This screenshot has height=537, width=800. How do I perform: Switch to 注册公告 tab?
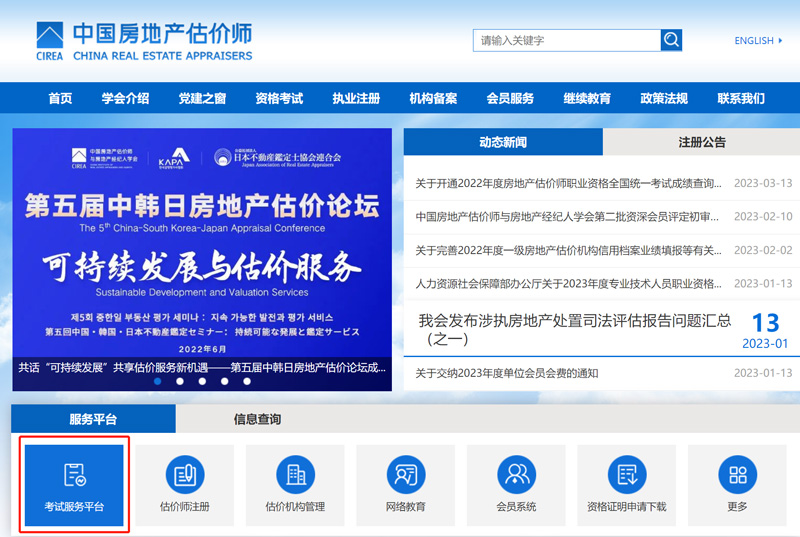[x=702, y=142]
